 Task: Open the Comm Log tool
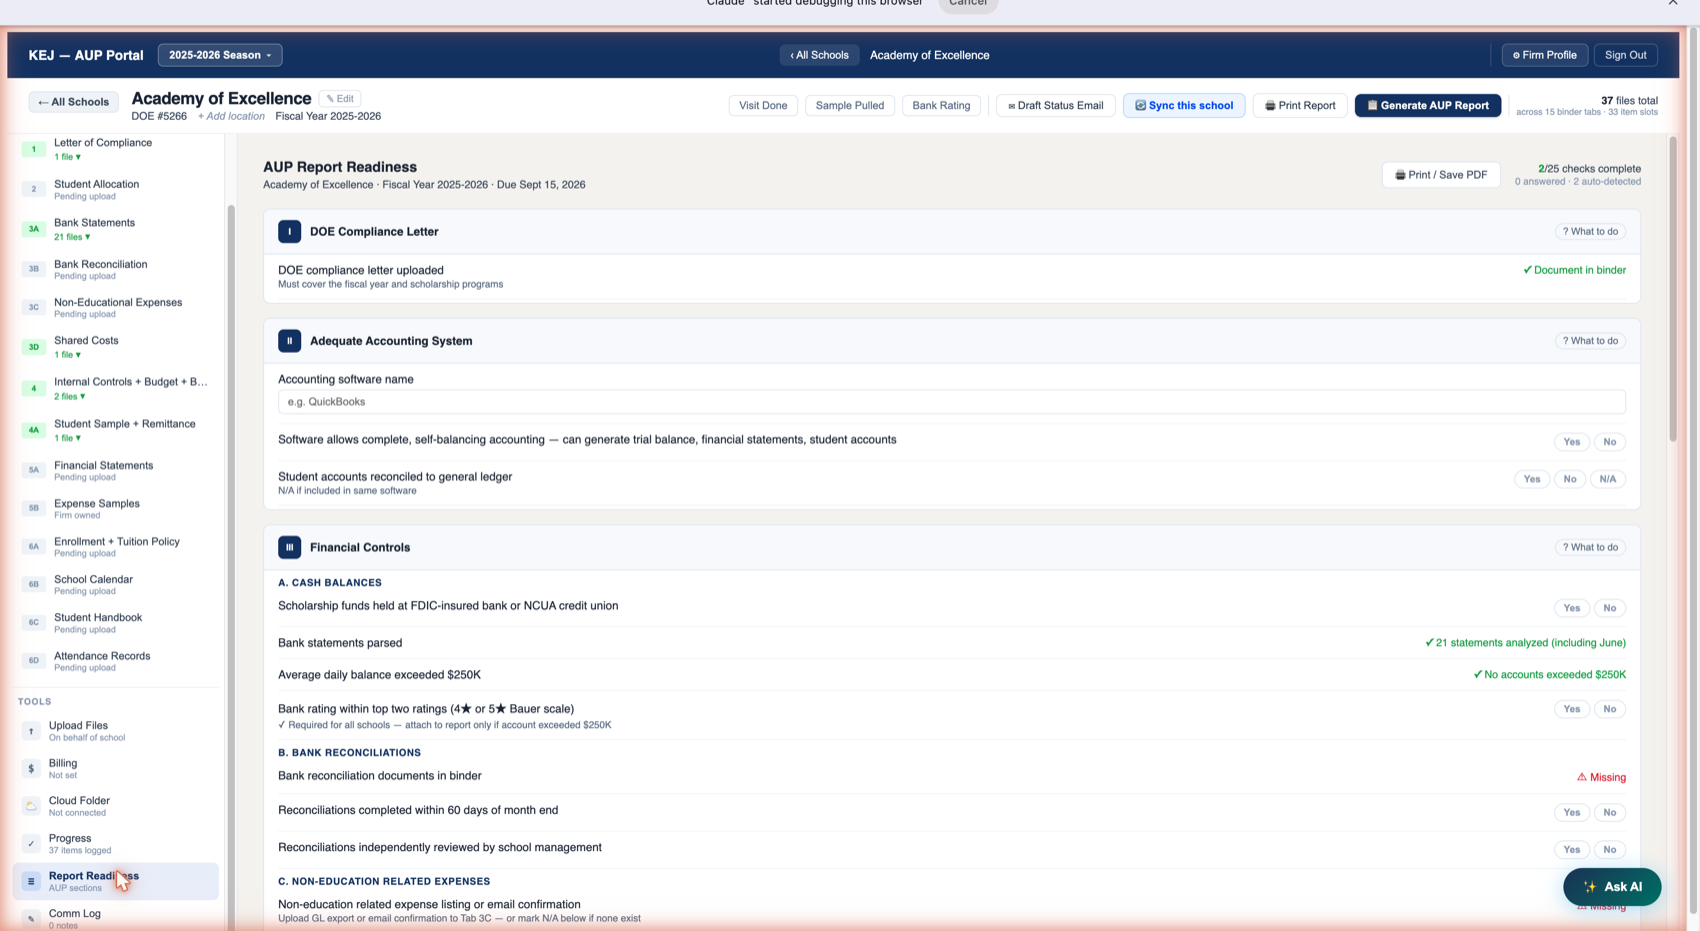[x=118, y=918]
